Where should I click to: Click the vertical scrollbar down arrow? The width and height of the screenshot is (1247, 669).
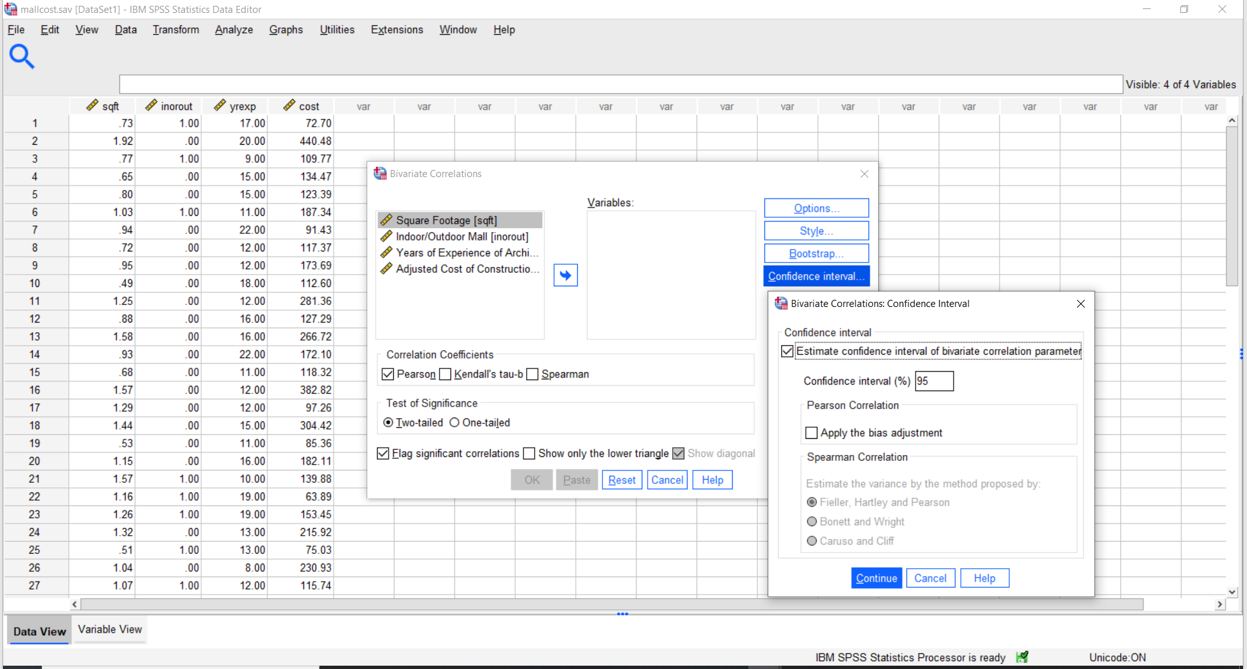(x=1232, y=591)
